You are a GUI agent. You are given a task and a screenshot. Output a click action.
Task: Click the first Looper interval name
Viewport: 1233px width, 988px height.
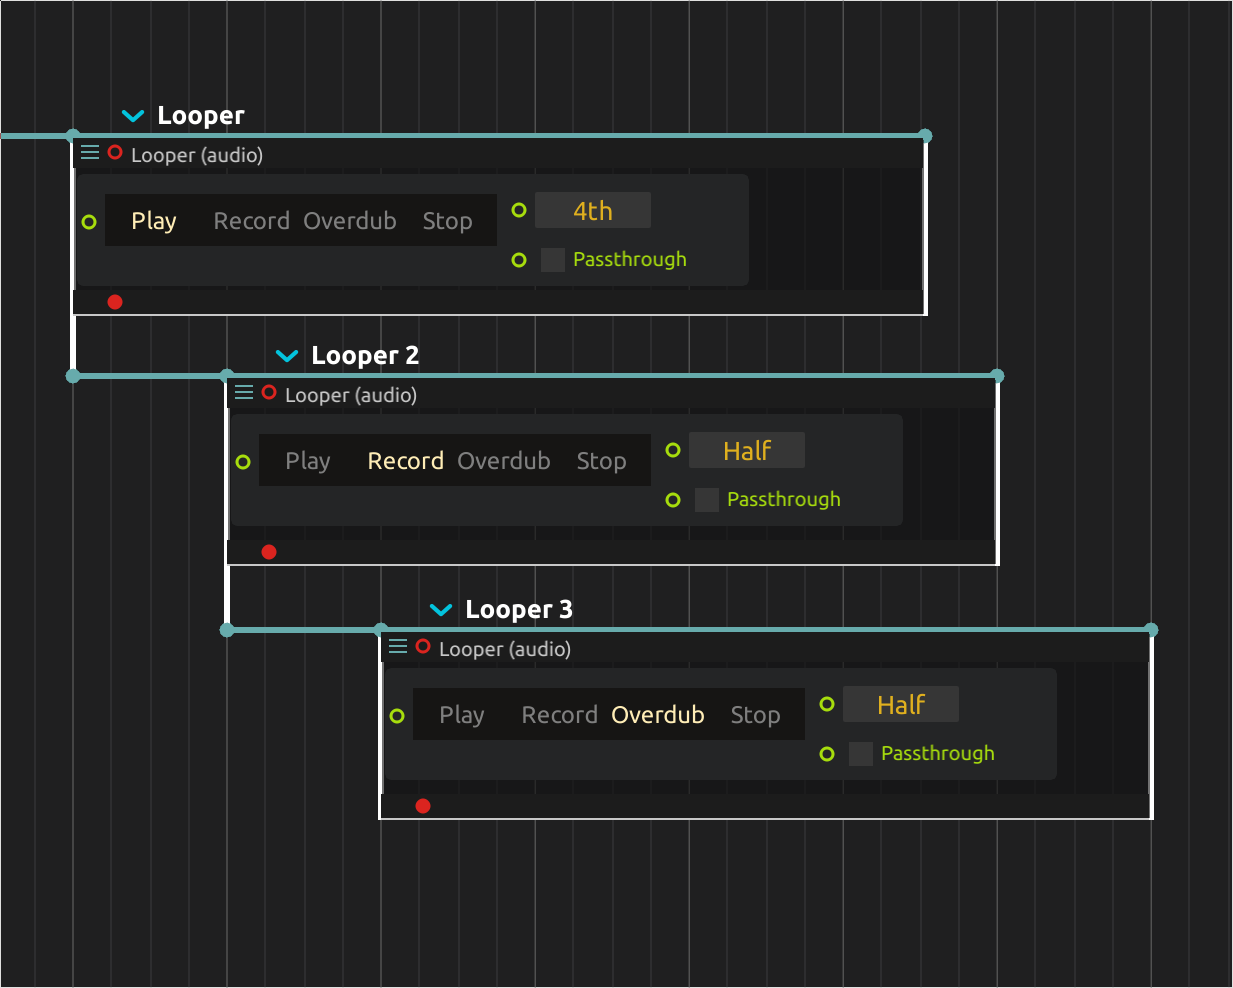tap(201, 116)
